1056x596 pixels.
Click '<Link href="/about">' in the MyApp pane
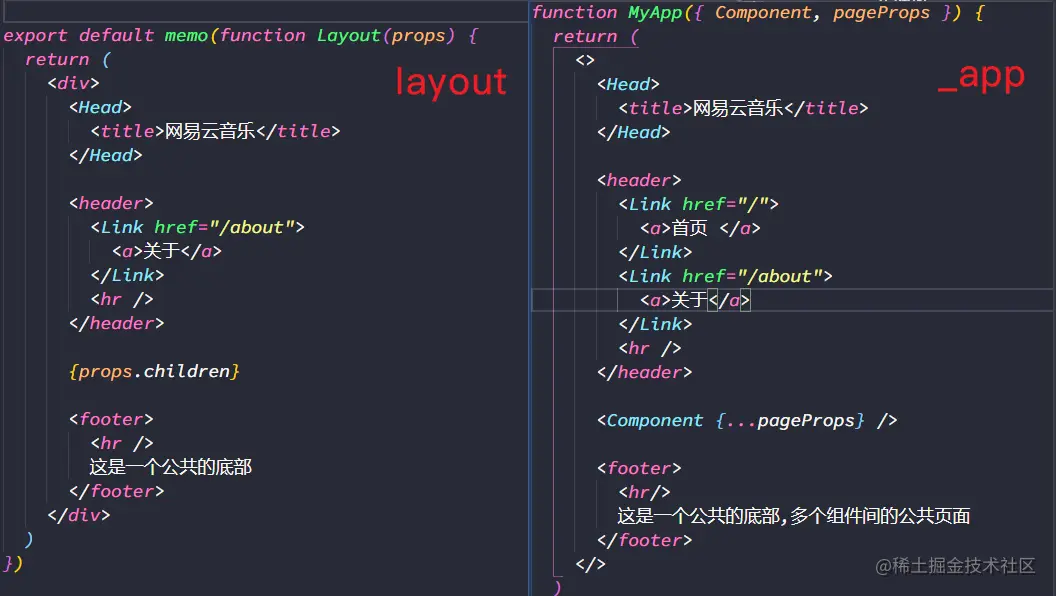coord(725,276)
